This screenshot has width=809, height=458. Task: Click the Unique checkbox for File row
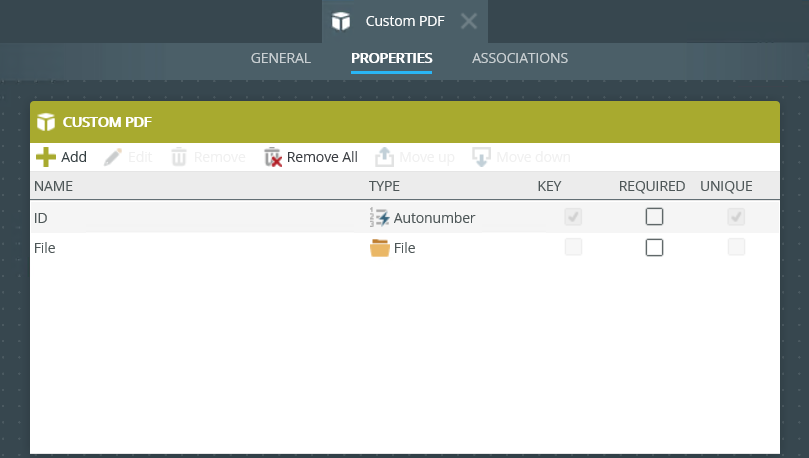[x=736, y=248]
